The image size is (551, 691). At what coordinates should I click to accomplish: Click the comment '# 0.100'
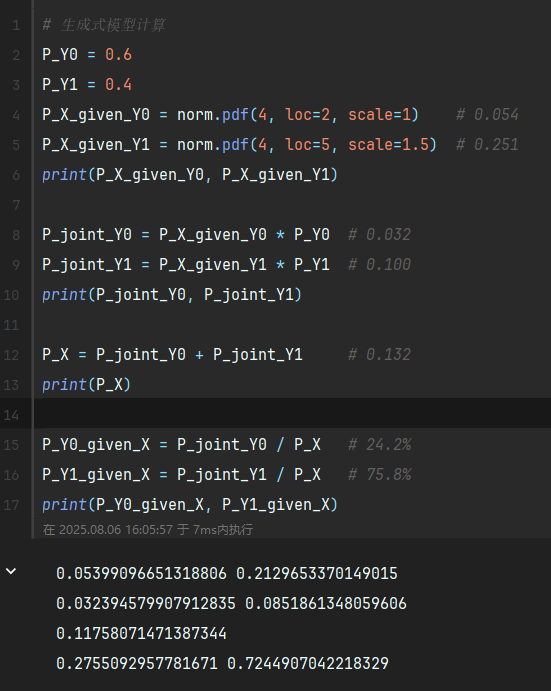(379, 264)
